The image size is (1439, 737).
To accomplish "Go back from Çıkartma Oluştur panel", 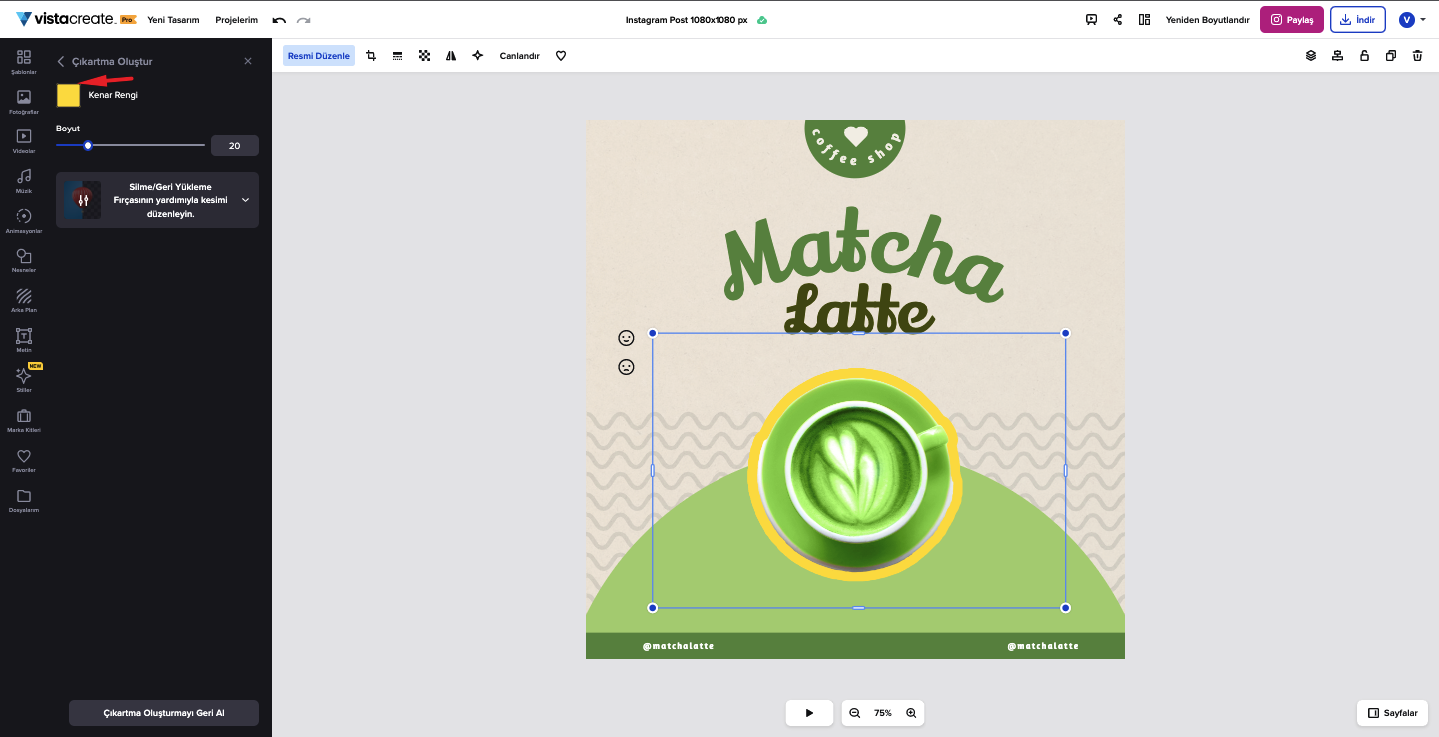I will coord(61,62).
